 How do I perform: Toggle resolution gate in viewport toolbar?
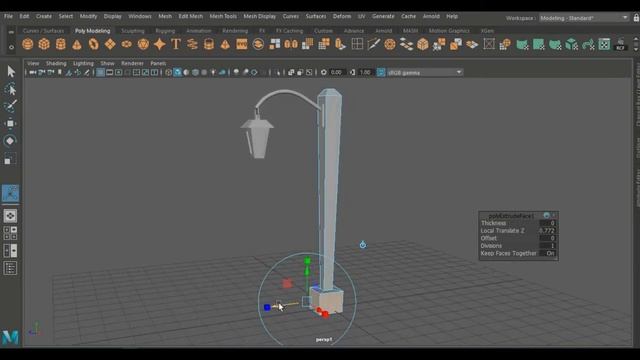point(118,72)
